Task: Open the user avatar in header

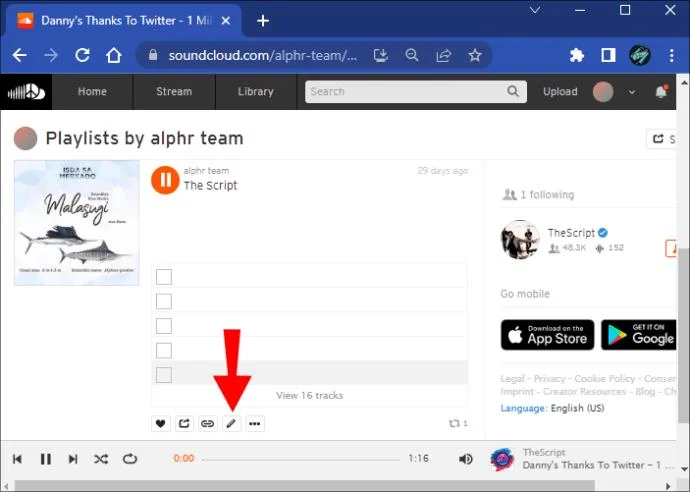Action: [x=603, y=92]
